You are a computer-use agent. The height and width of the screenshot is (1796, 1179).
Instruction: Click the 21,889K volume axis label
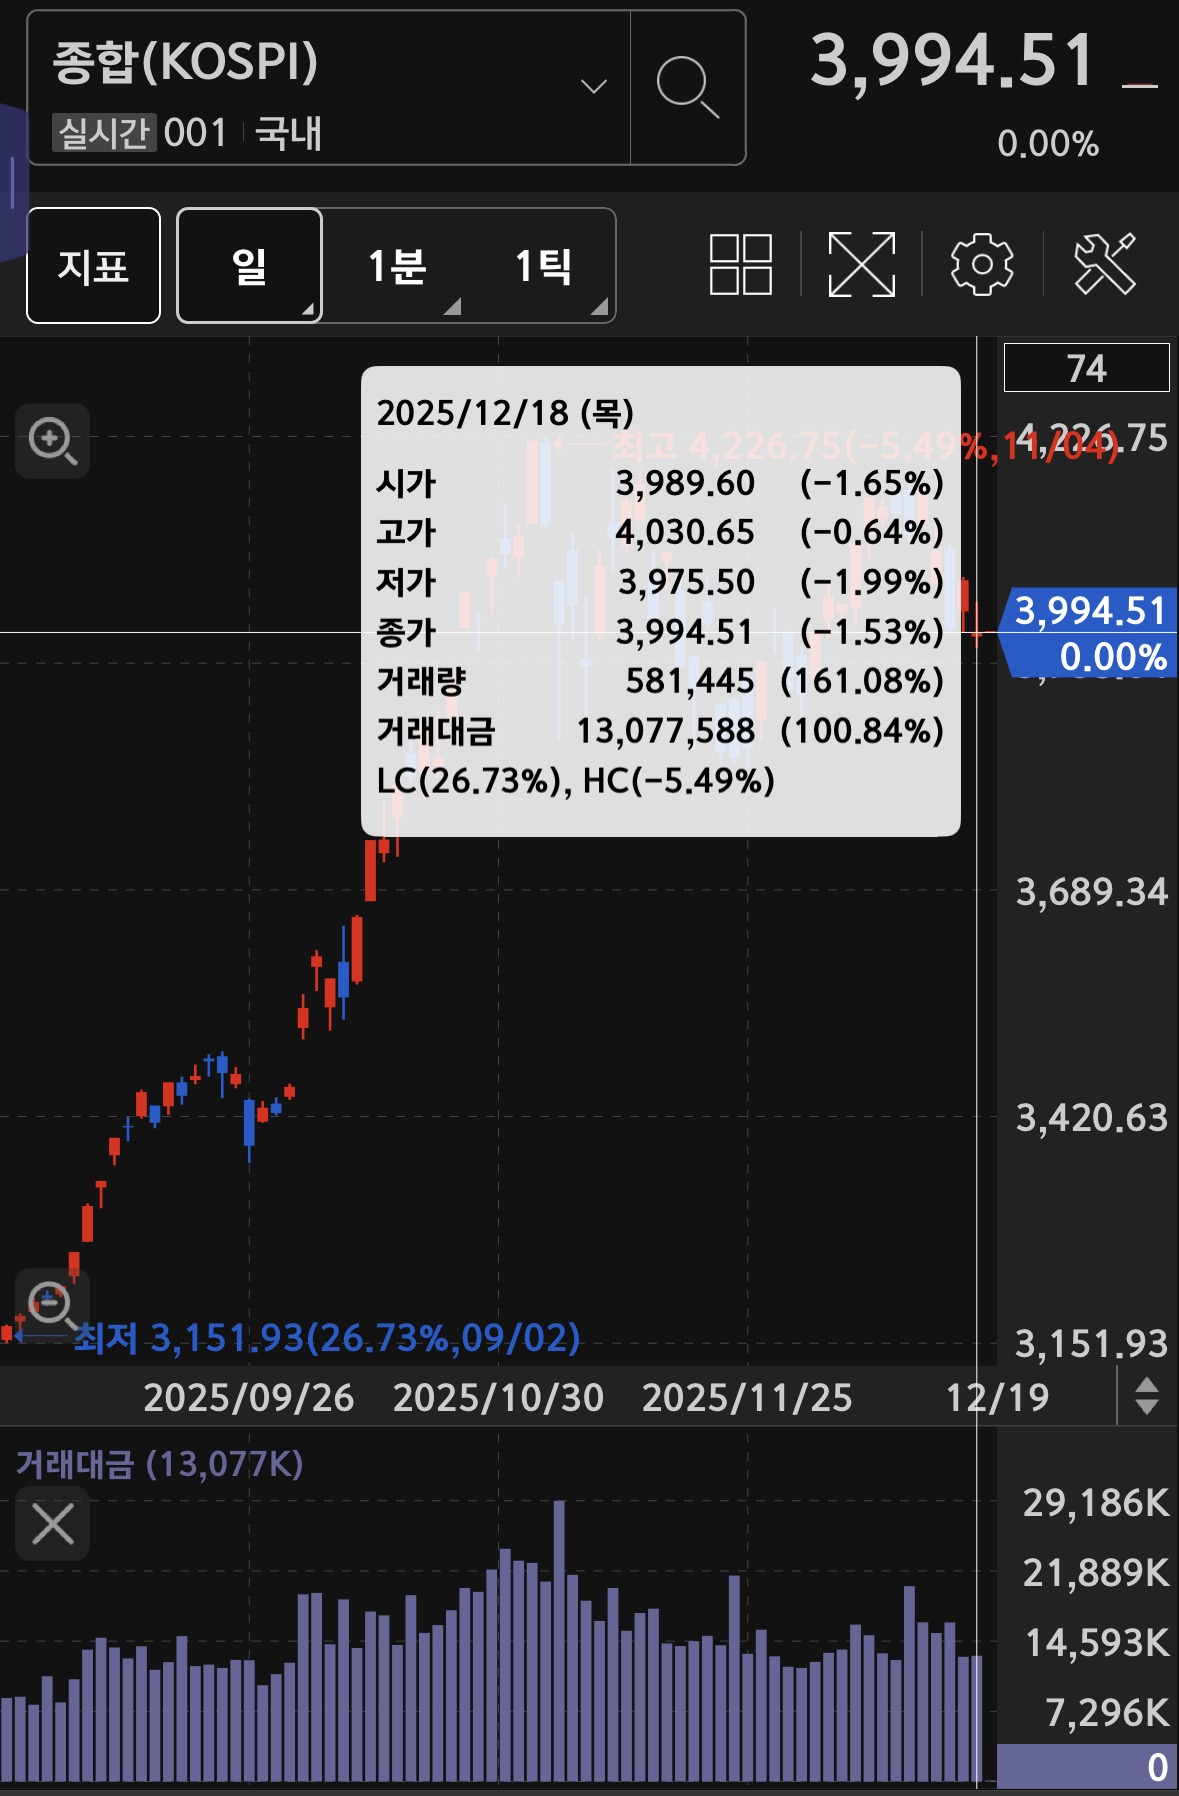[x=1096, y=1572]
